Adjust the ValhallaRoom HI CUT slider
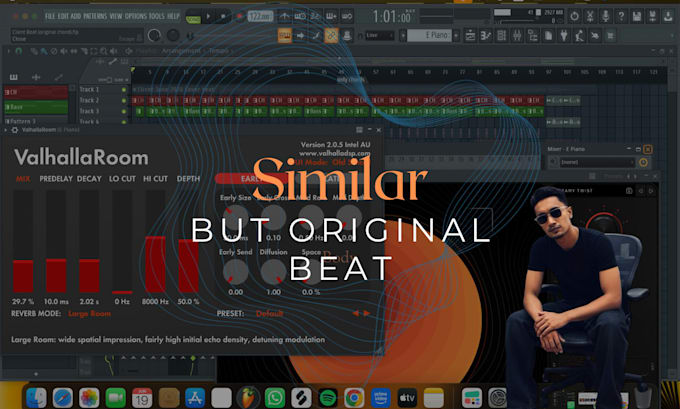This screenshot has width=680, height=409. [x=155, y=241]
